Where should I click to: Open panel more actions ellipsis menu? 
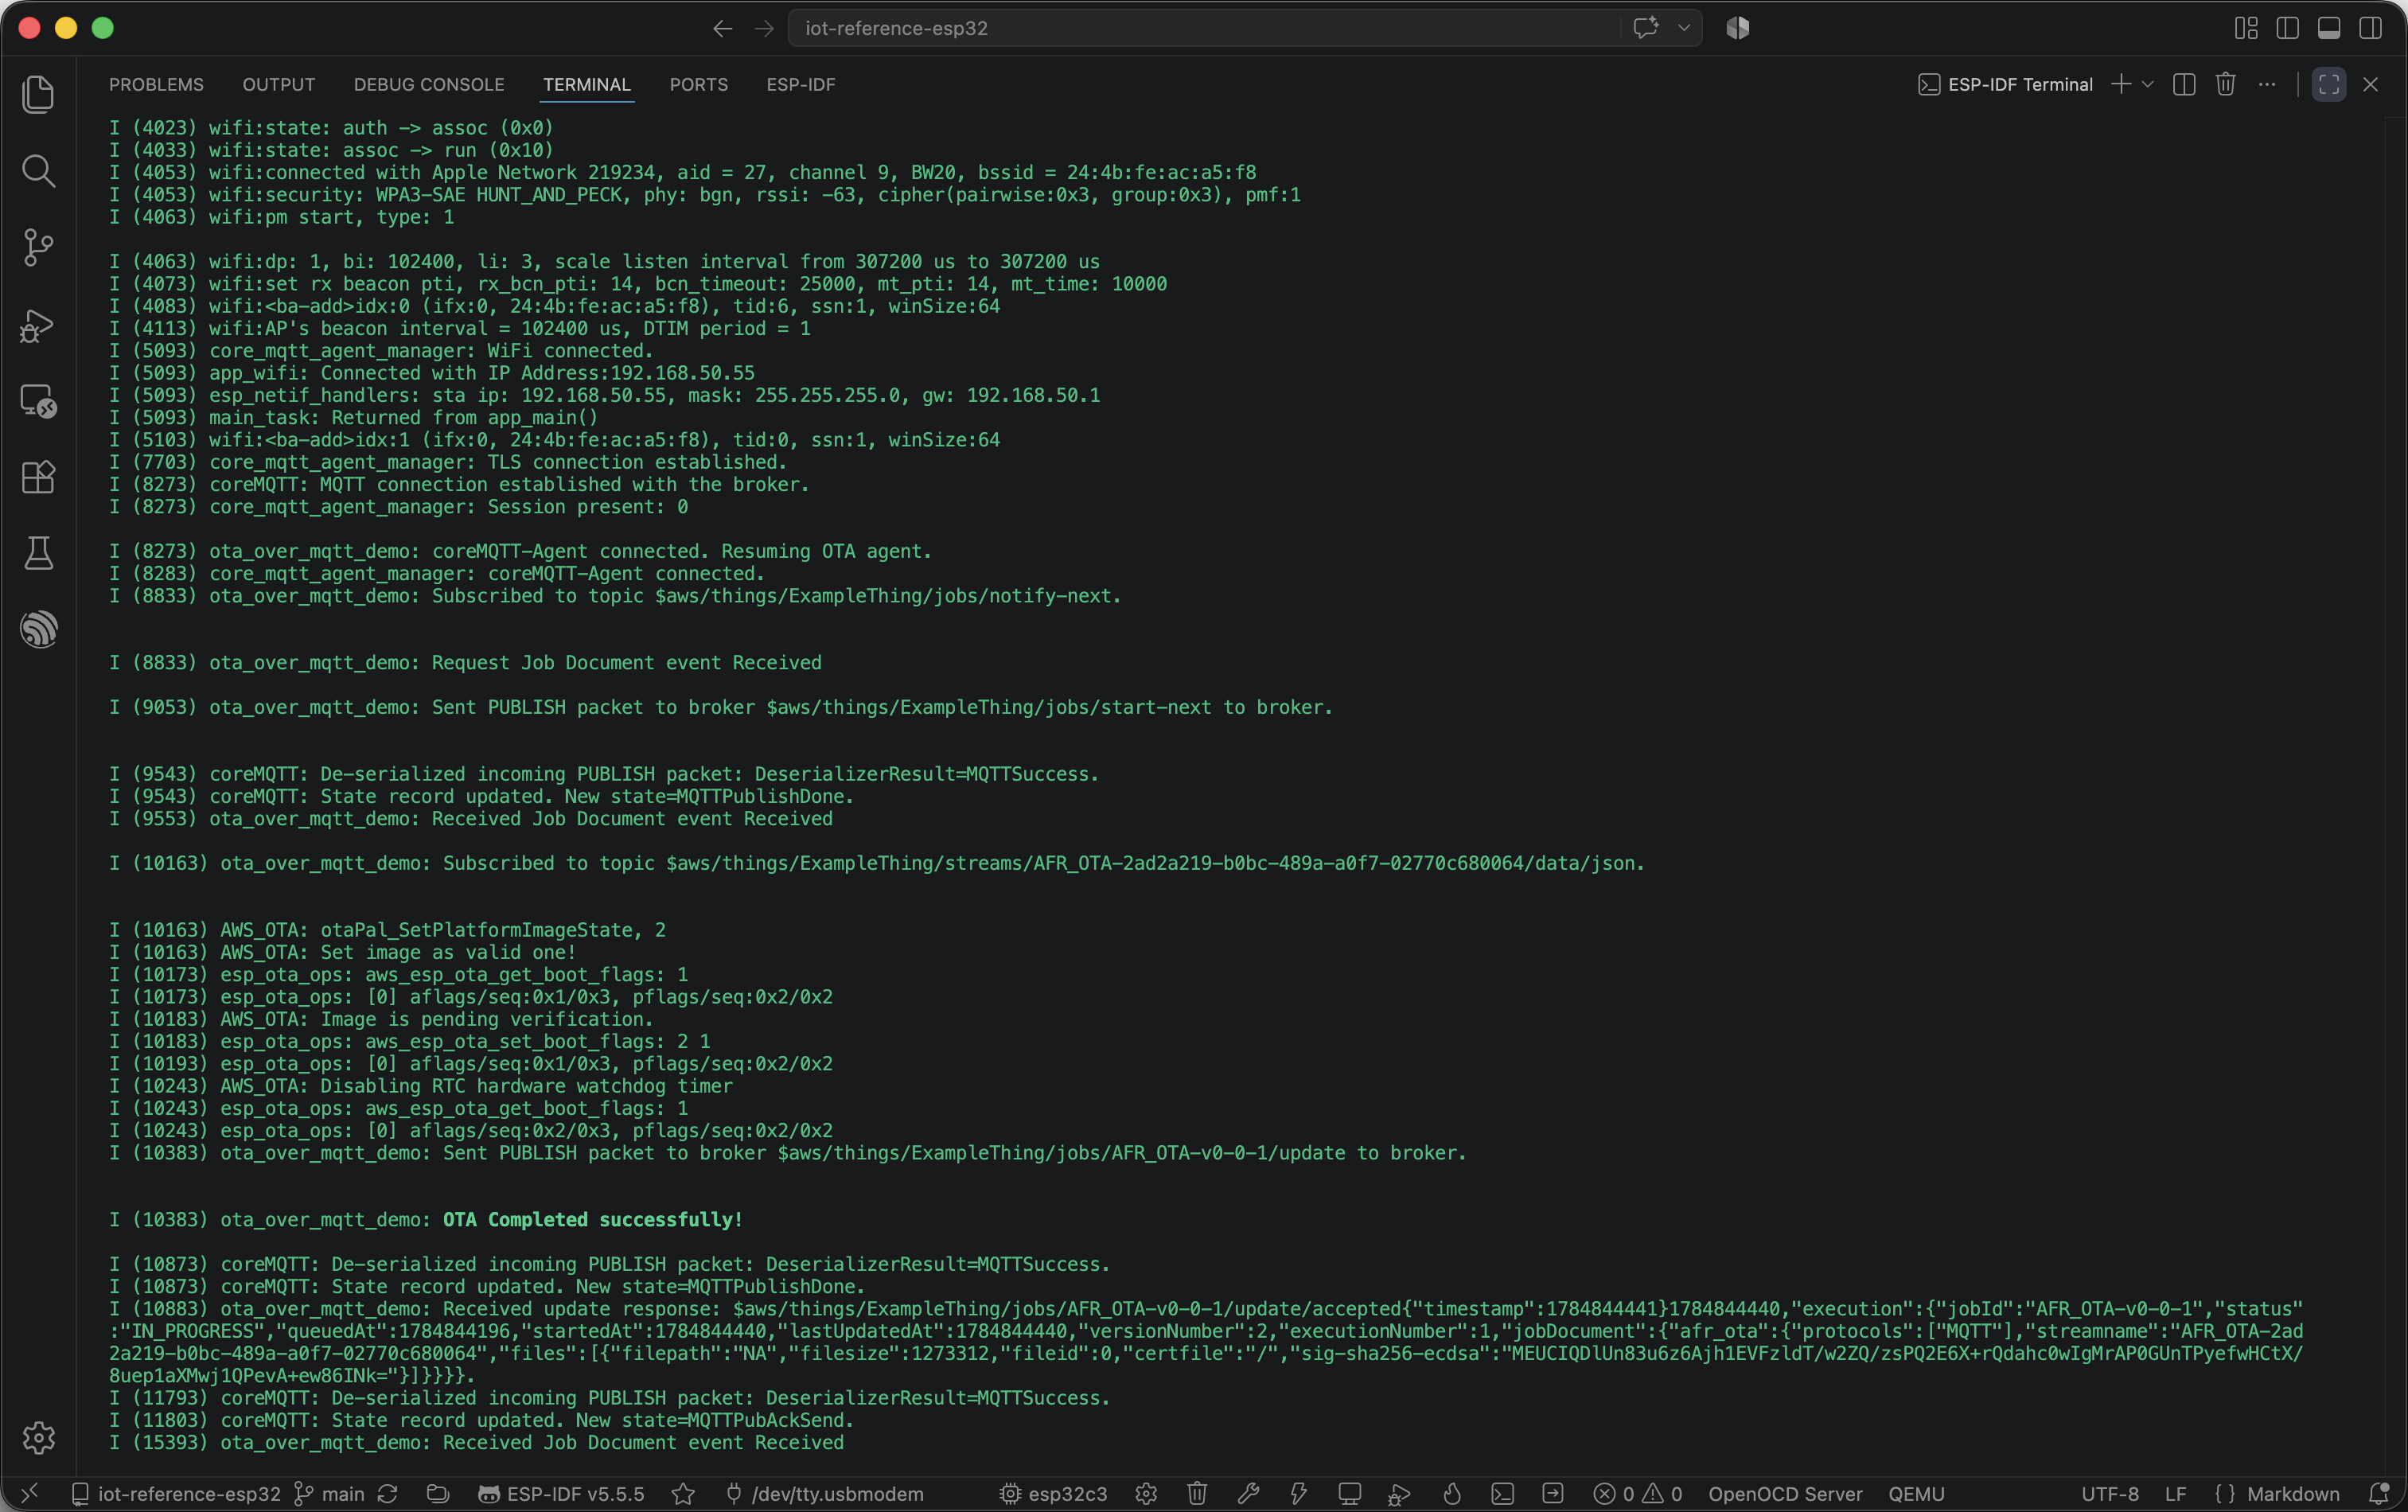coord(2267,85)
